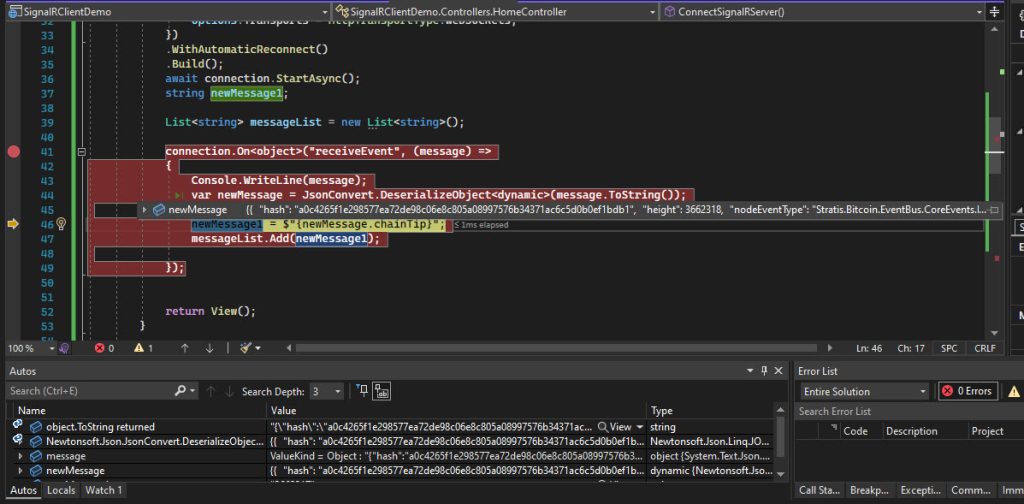Pin the newMessage data tip
Viewport: 1024px width, 504px height.
994,210
